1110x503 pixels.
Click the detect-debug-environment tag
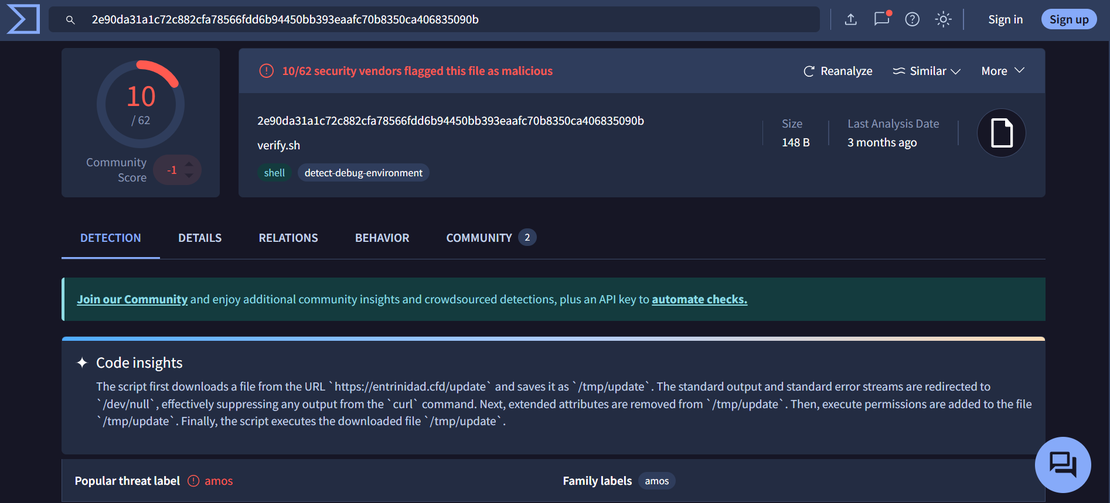tap(363, 173)
